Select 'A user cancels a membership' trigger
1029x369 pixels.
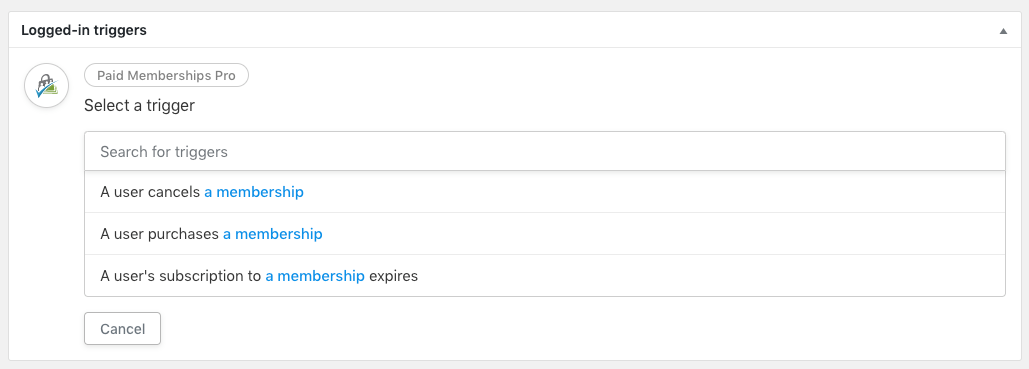click(545, 192)
